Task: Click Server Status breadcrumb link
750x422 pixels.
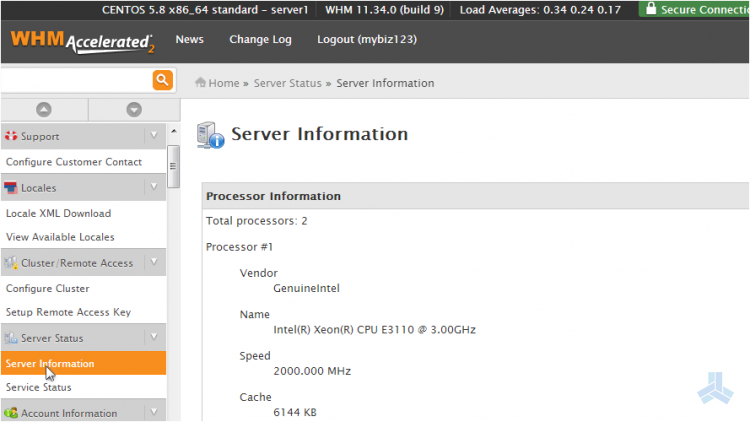Action: tap(287, 83)
